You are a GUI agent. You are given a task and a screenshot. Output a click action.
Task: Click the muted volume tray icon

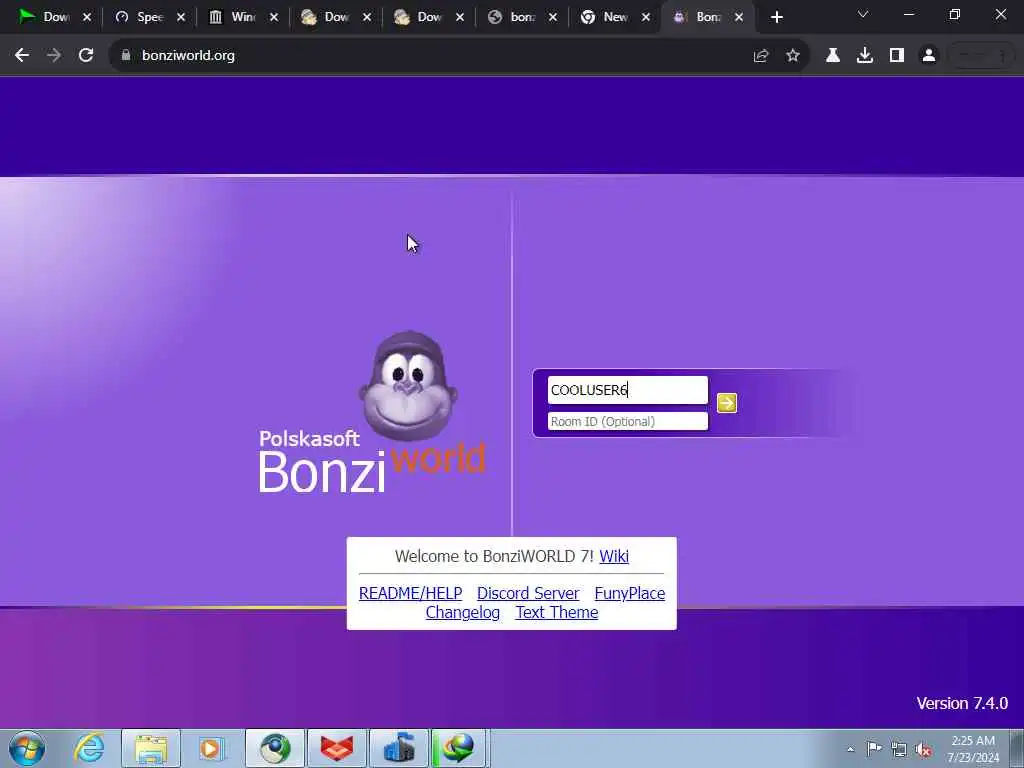923,750
